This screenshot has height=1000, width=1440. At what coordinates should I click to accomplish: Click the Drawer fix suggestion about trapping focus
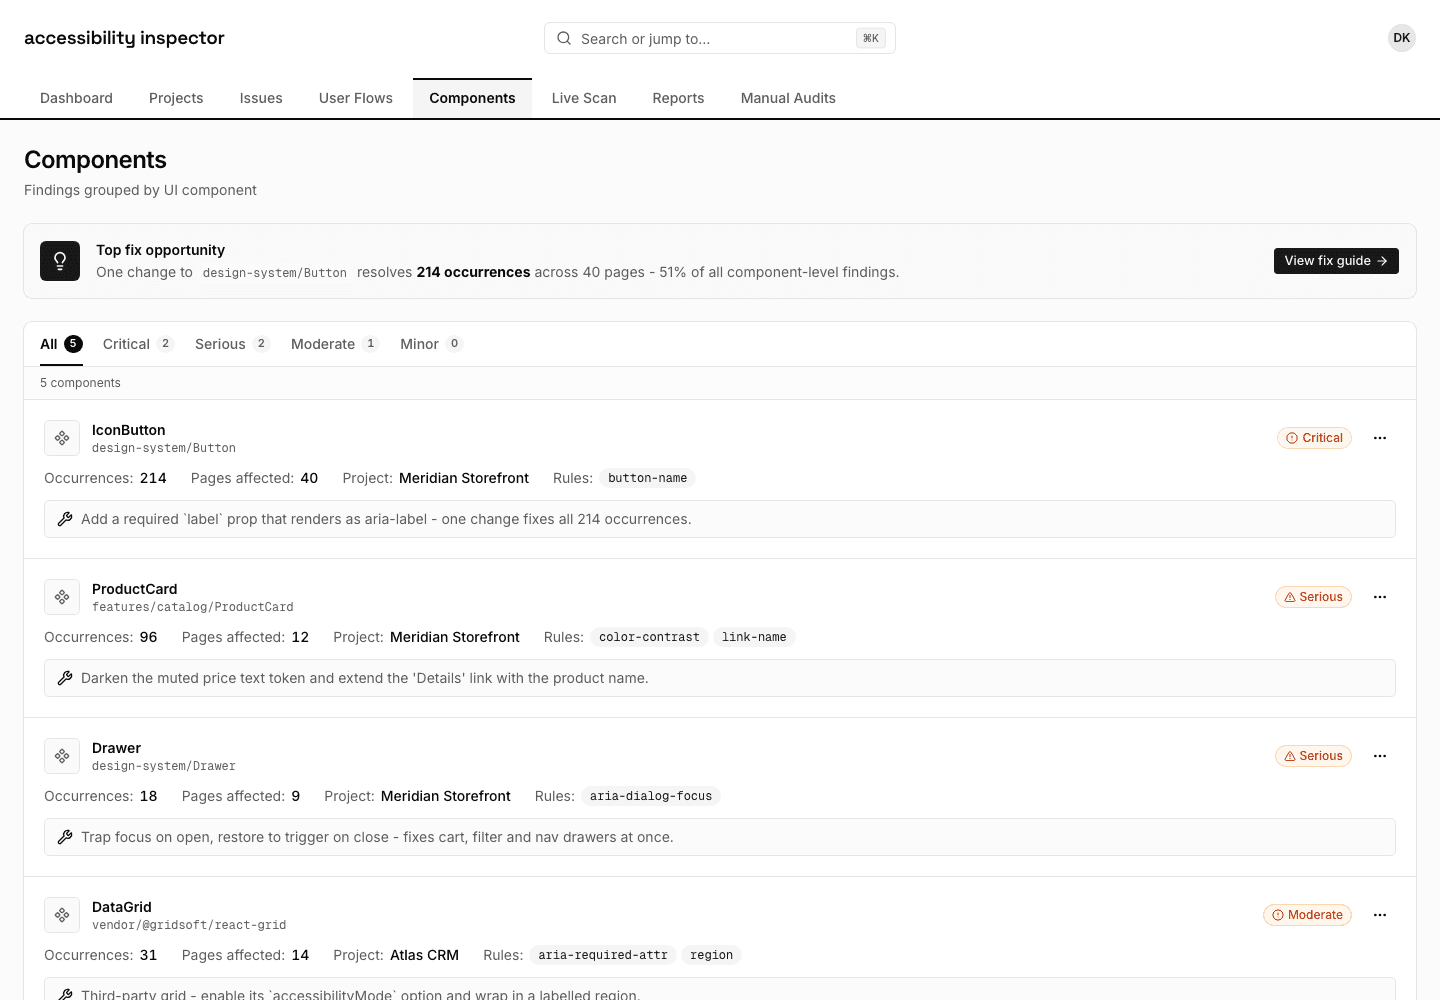tap(377, 837)
